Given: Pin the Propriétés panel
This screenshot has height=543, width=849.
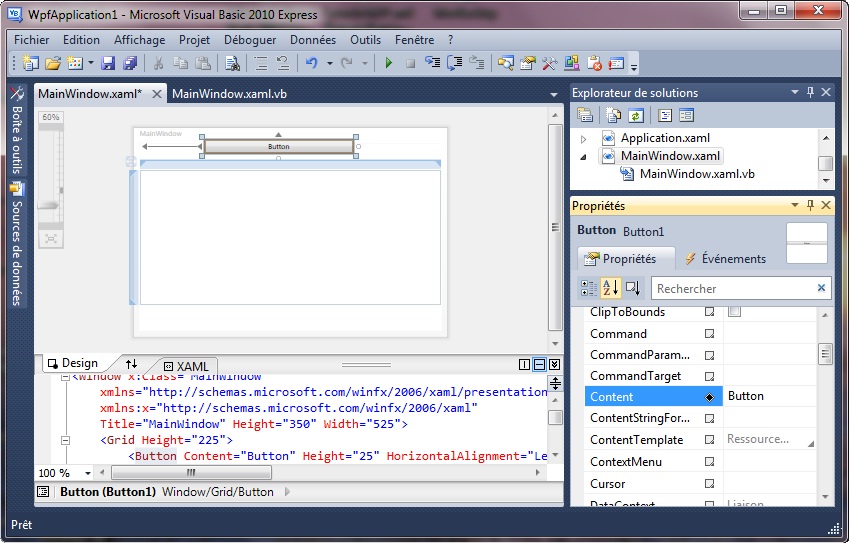Looking at the screenshot, I should (810, 205).
